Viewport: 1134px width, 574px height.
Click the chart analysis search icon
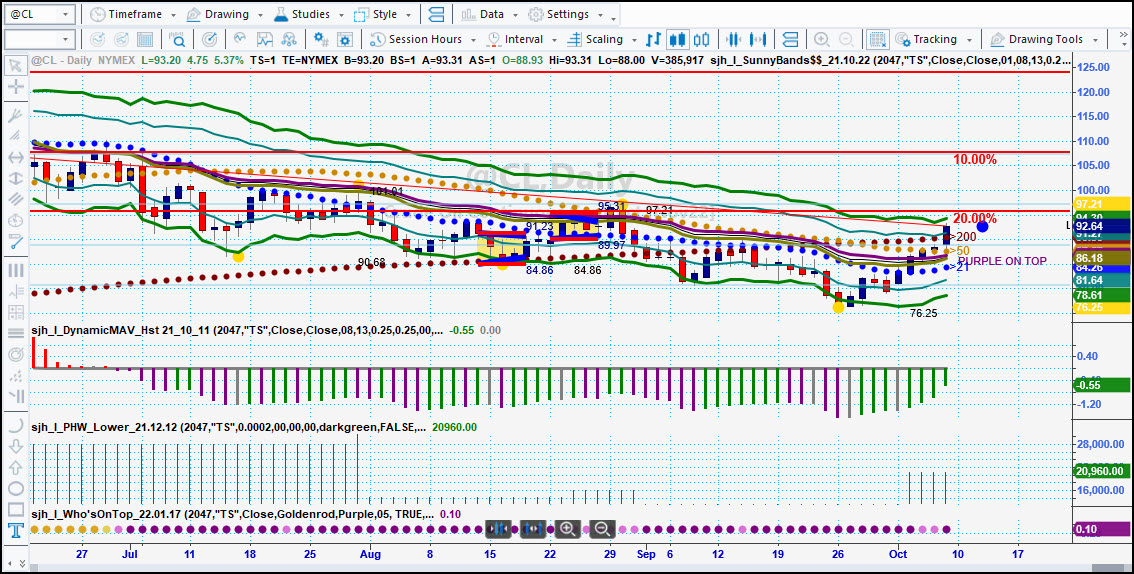(177, 39)
